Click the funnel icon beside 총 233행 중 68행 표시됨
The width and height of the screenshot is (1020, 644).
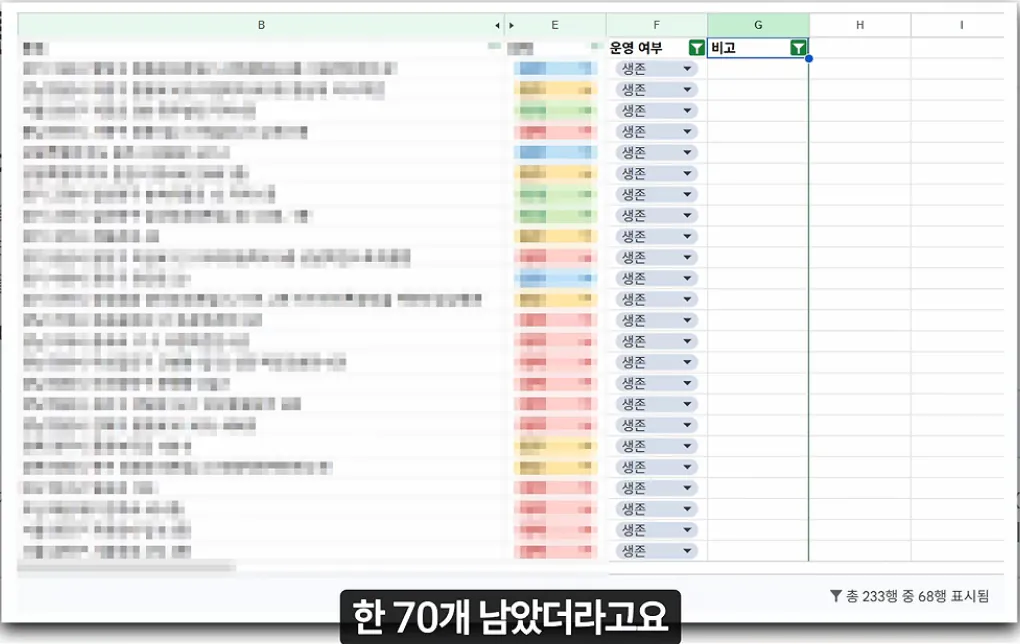coord(836,596)
